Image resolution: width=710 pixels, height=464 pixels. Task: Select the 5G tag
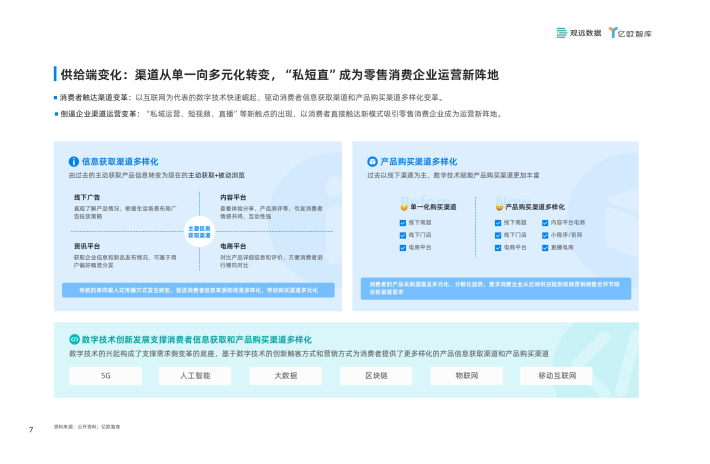click(106, 376)
